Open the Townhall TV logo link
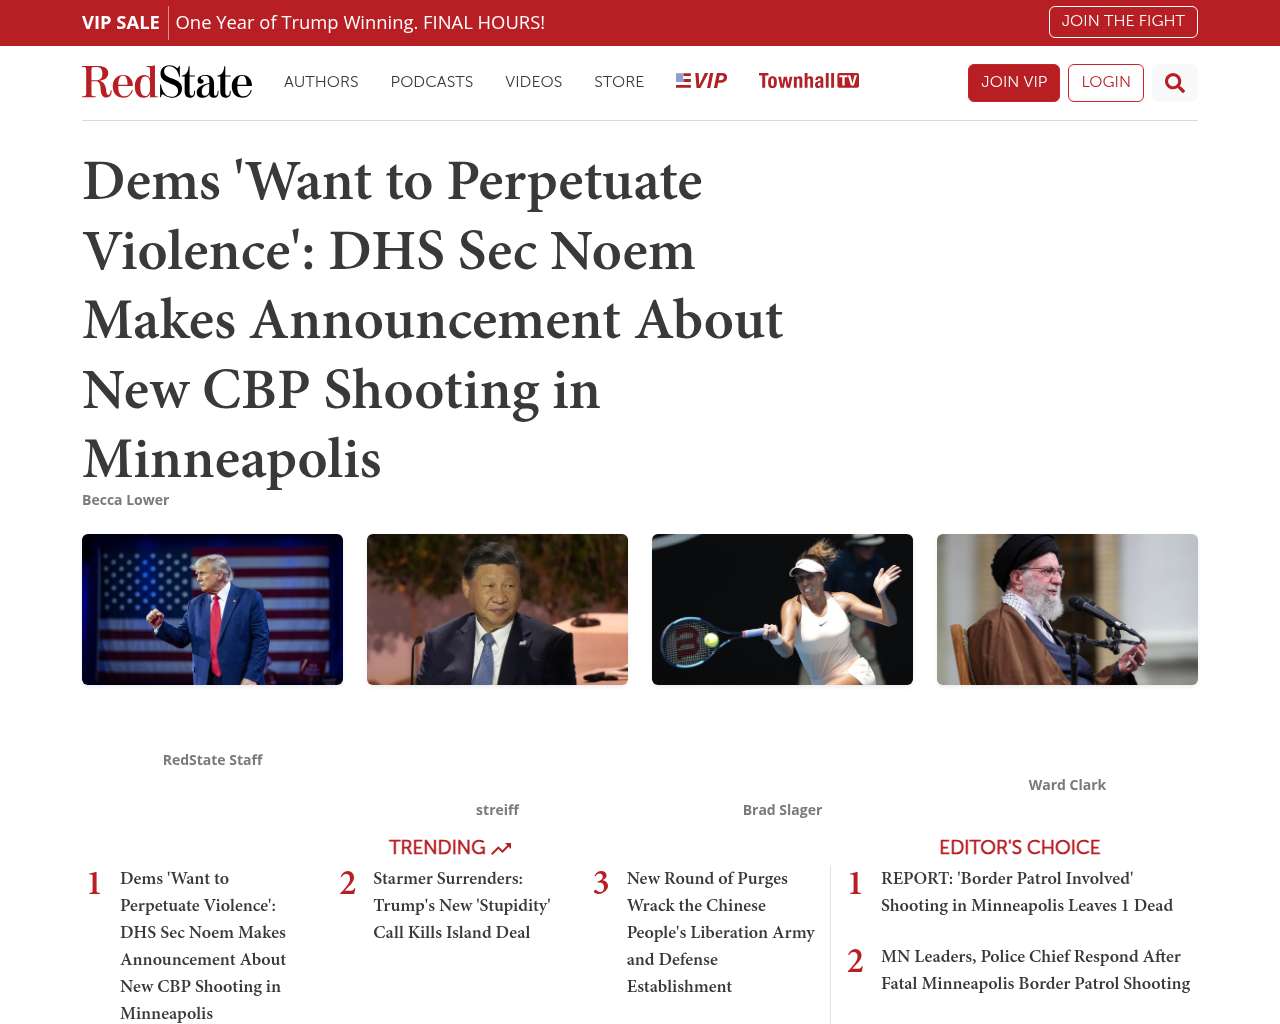The width and height of the screenshot is (1280, 1024). 808,81
